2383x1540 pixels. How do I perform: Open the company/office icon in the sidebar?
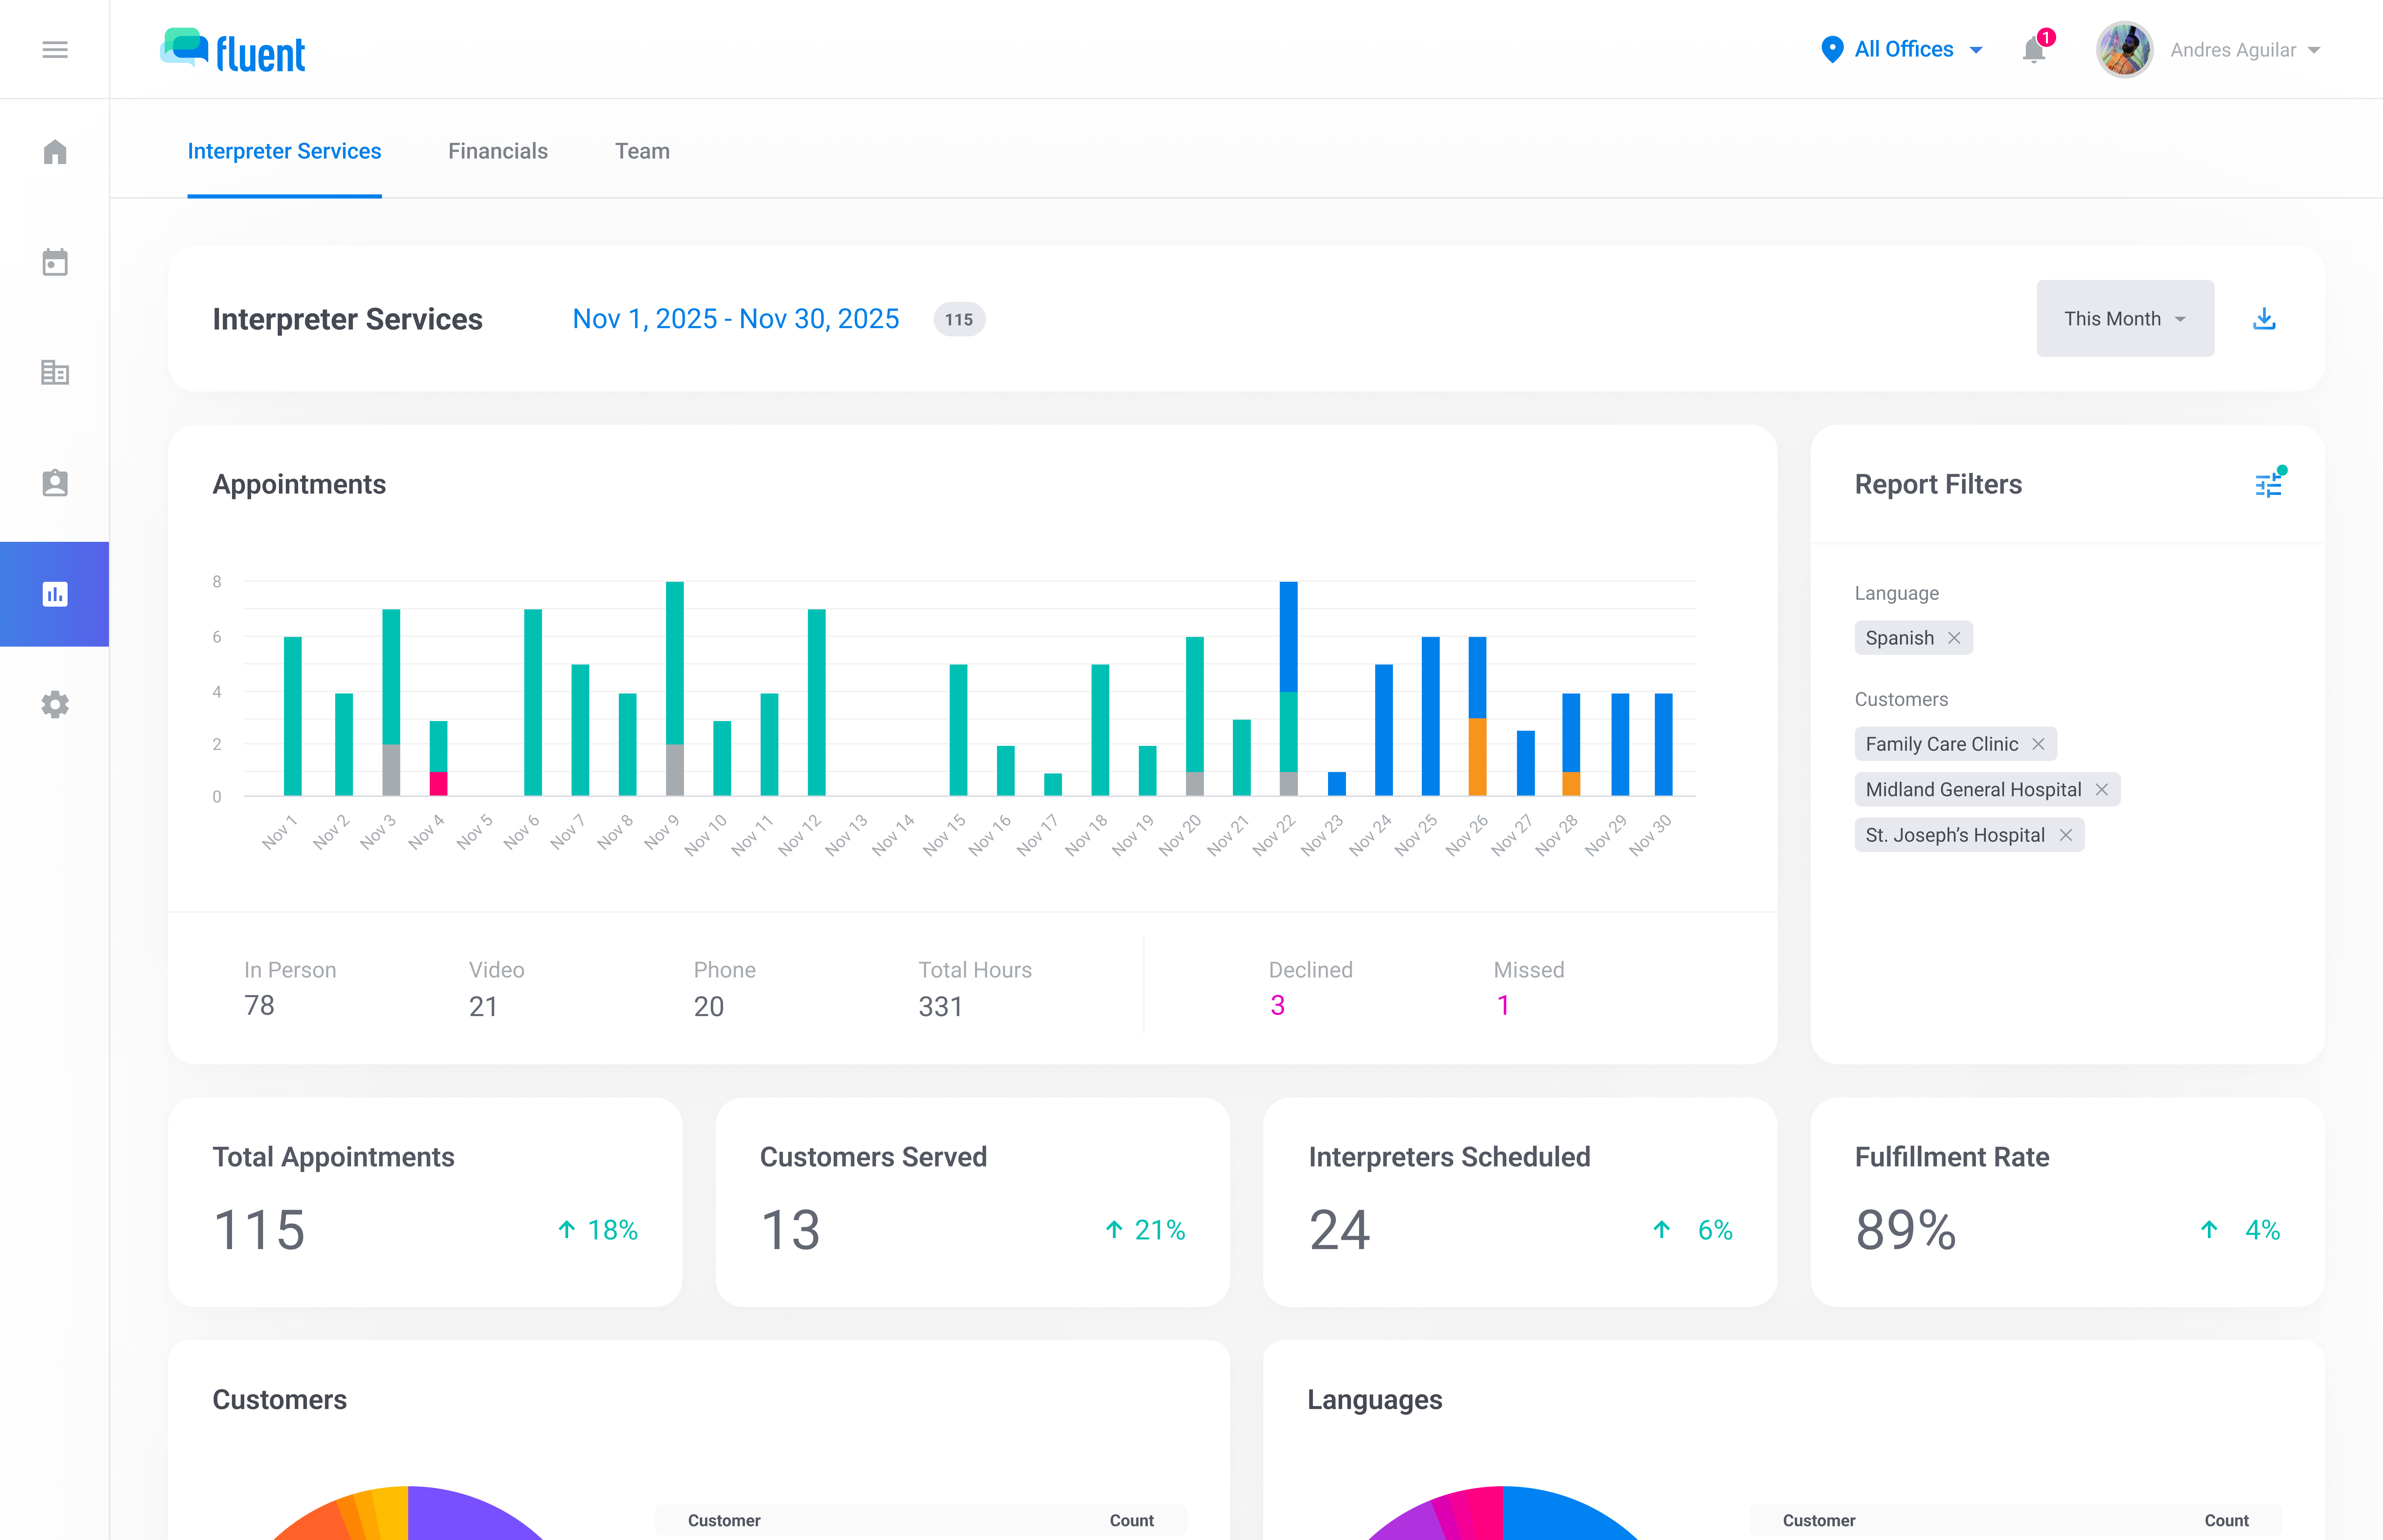point(55,372)
